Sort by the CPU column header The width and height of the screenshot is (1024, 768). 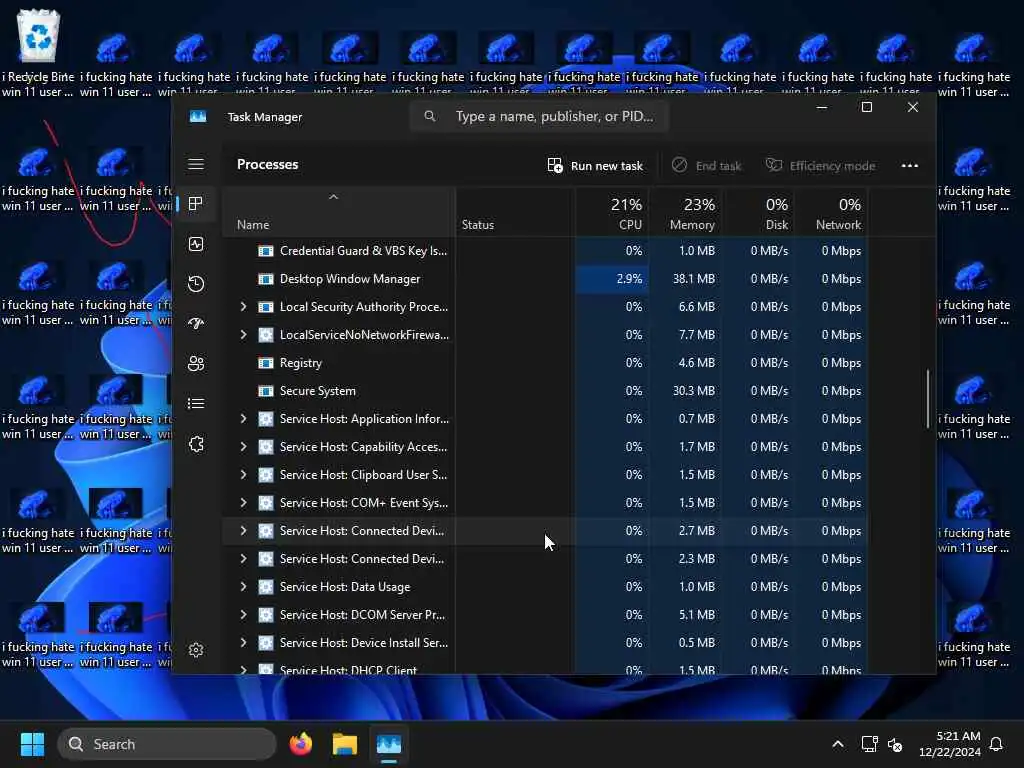614,214
